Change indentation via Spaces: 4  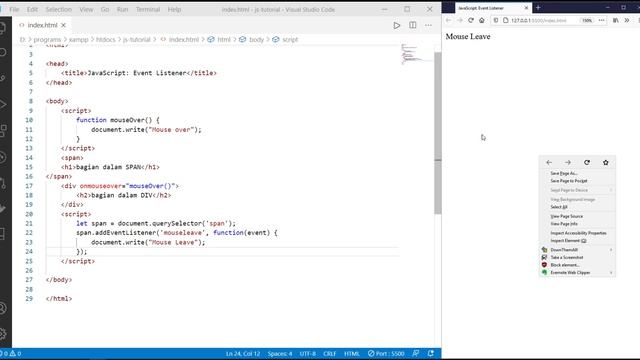click(280, 353)
